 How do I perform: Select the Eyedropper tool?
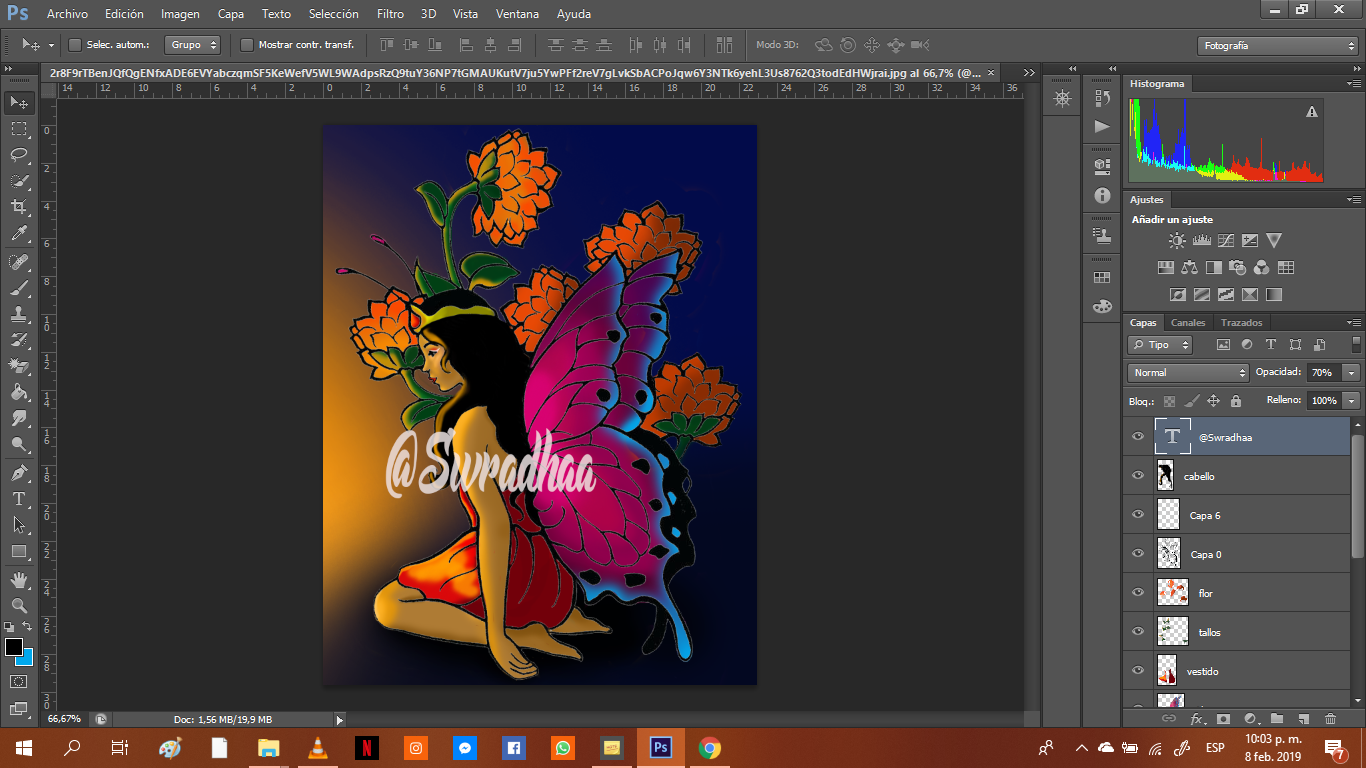click(x=19, y=234)
